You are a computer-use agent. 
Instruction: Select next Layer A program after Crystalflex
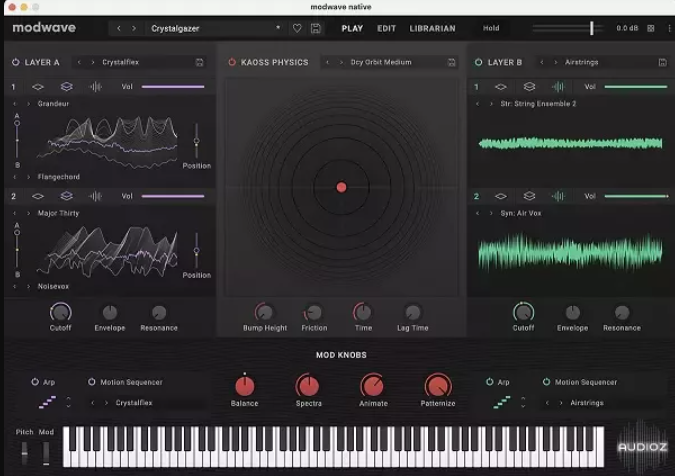(x=93, y=62)
